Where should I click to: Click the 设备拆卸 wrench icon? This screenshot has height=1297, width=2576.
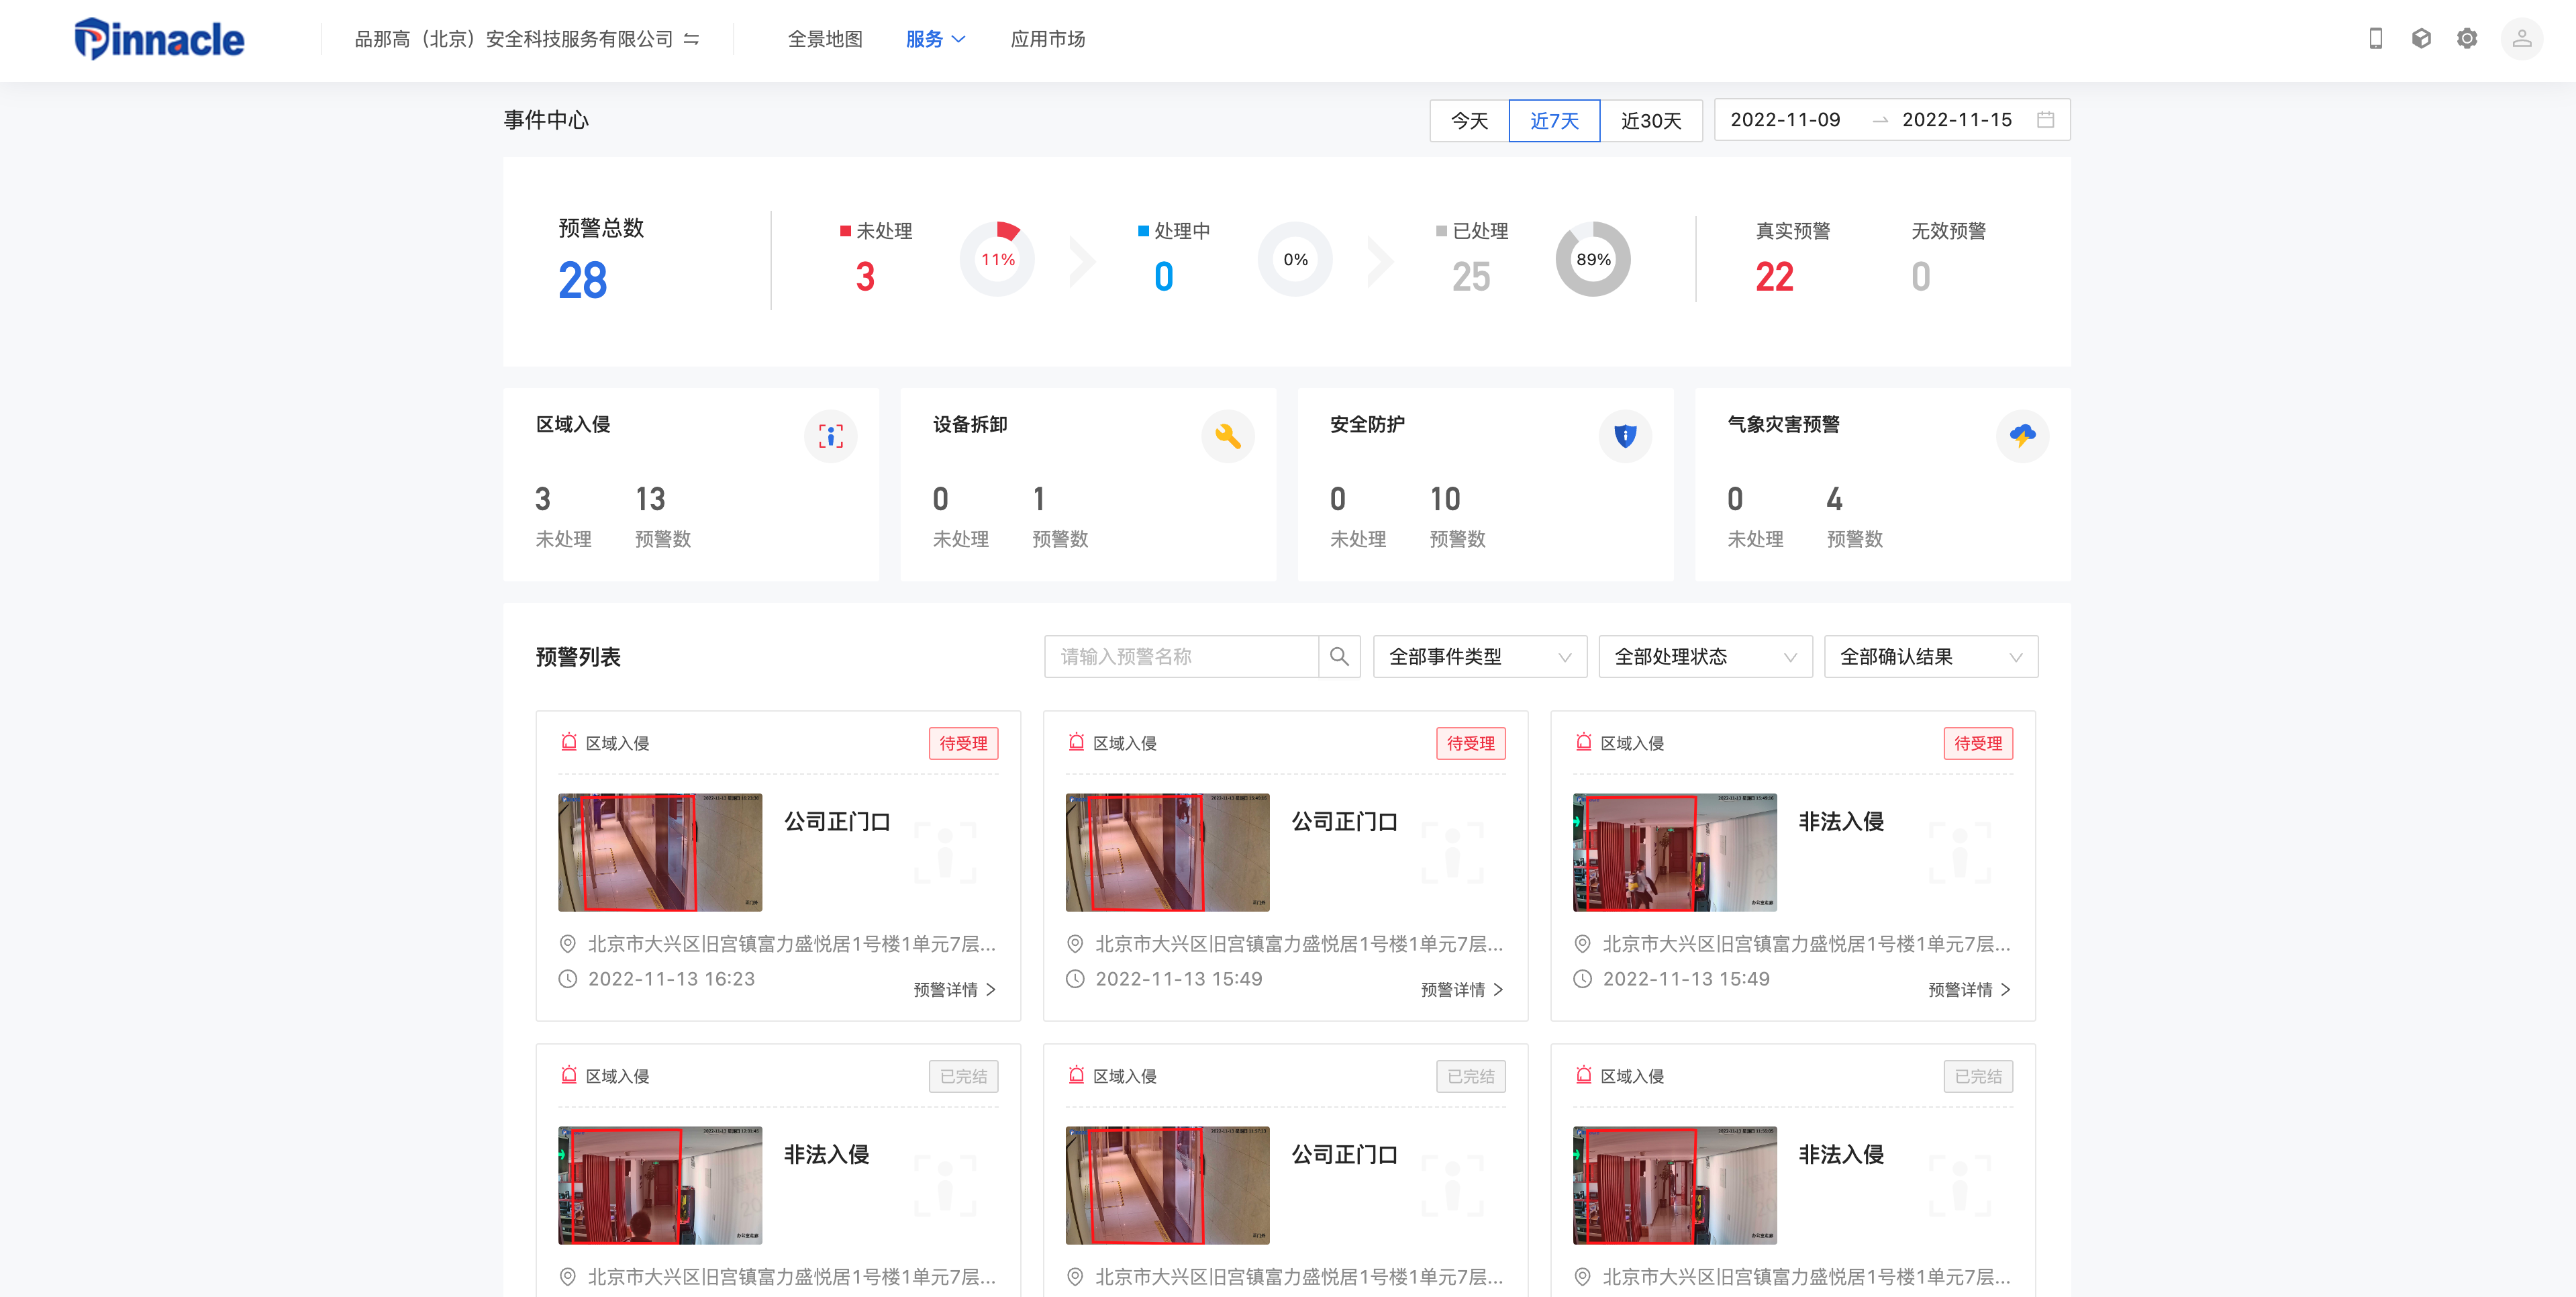coord(1227,436)
